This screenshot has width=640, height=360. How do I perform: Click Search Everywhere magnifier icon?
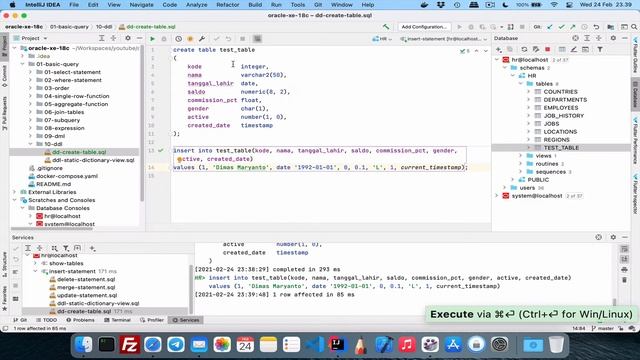(634, 27)
